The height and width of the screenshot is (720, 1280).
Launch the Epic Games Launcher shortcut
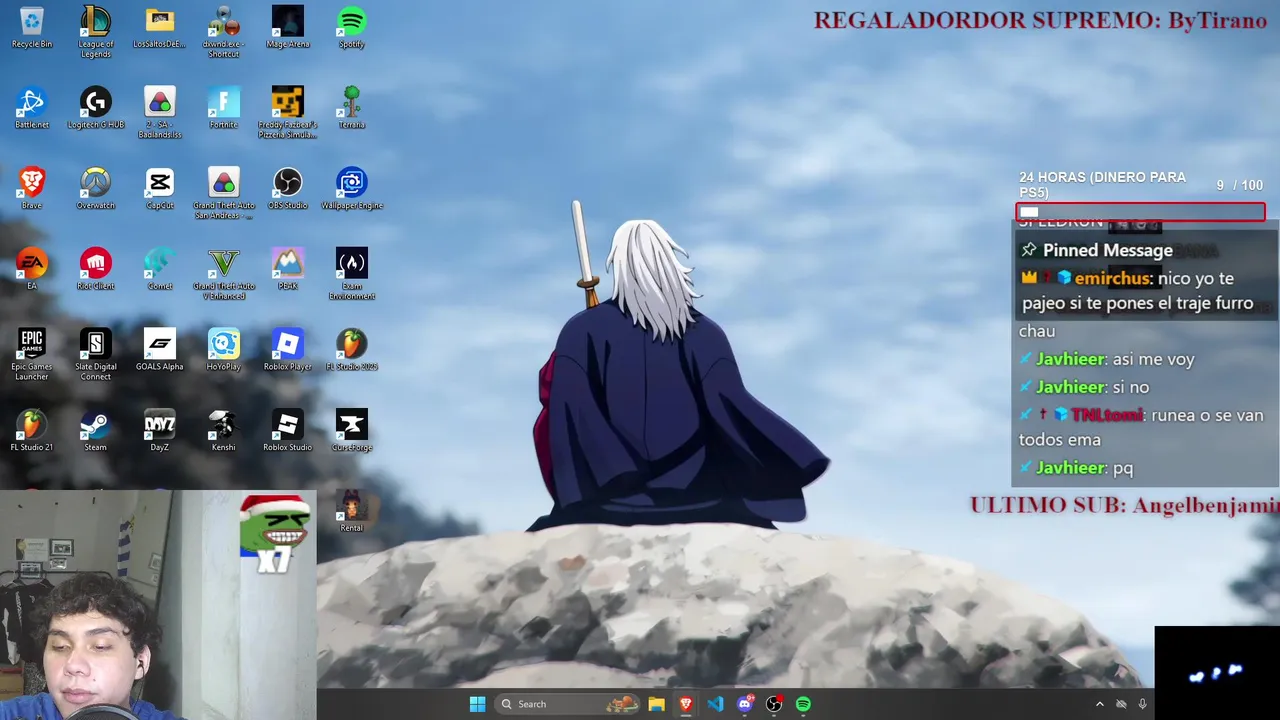point(32,355)
